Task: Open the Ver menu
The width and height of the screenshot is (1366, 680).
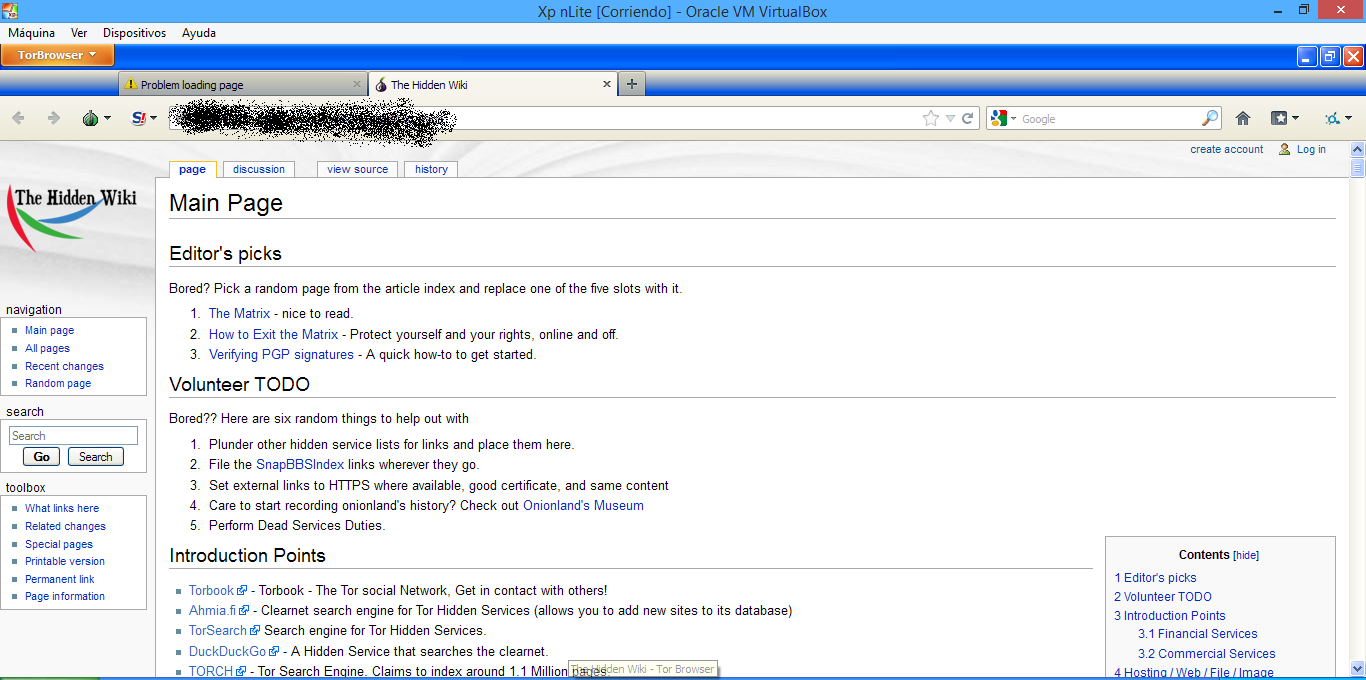Action: [79, 33]
